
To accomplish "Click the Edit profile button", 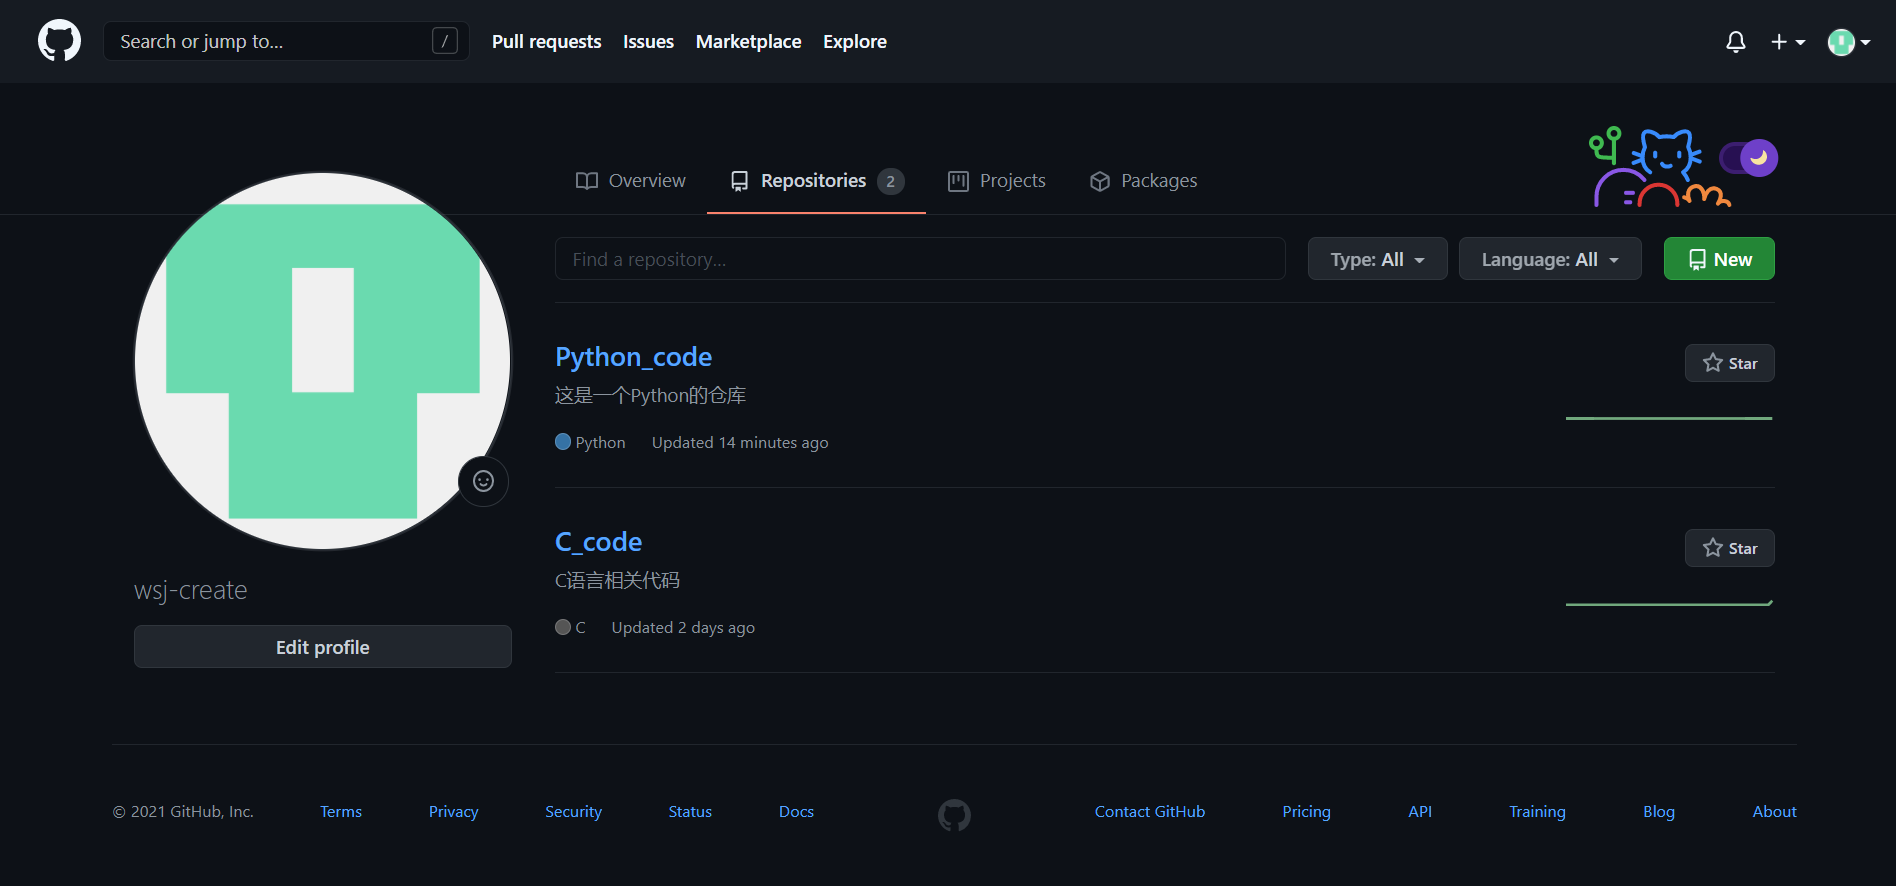I will click(323, 647).
